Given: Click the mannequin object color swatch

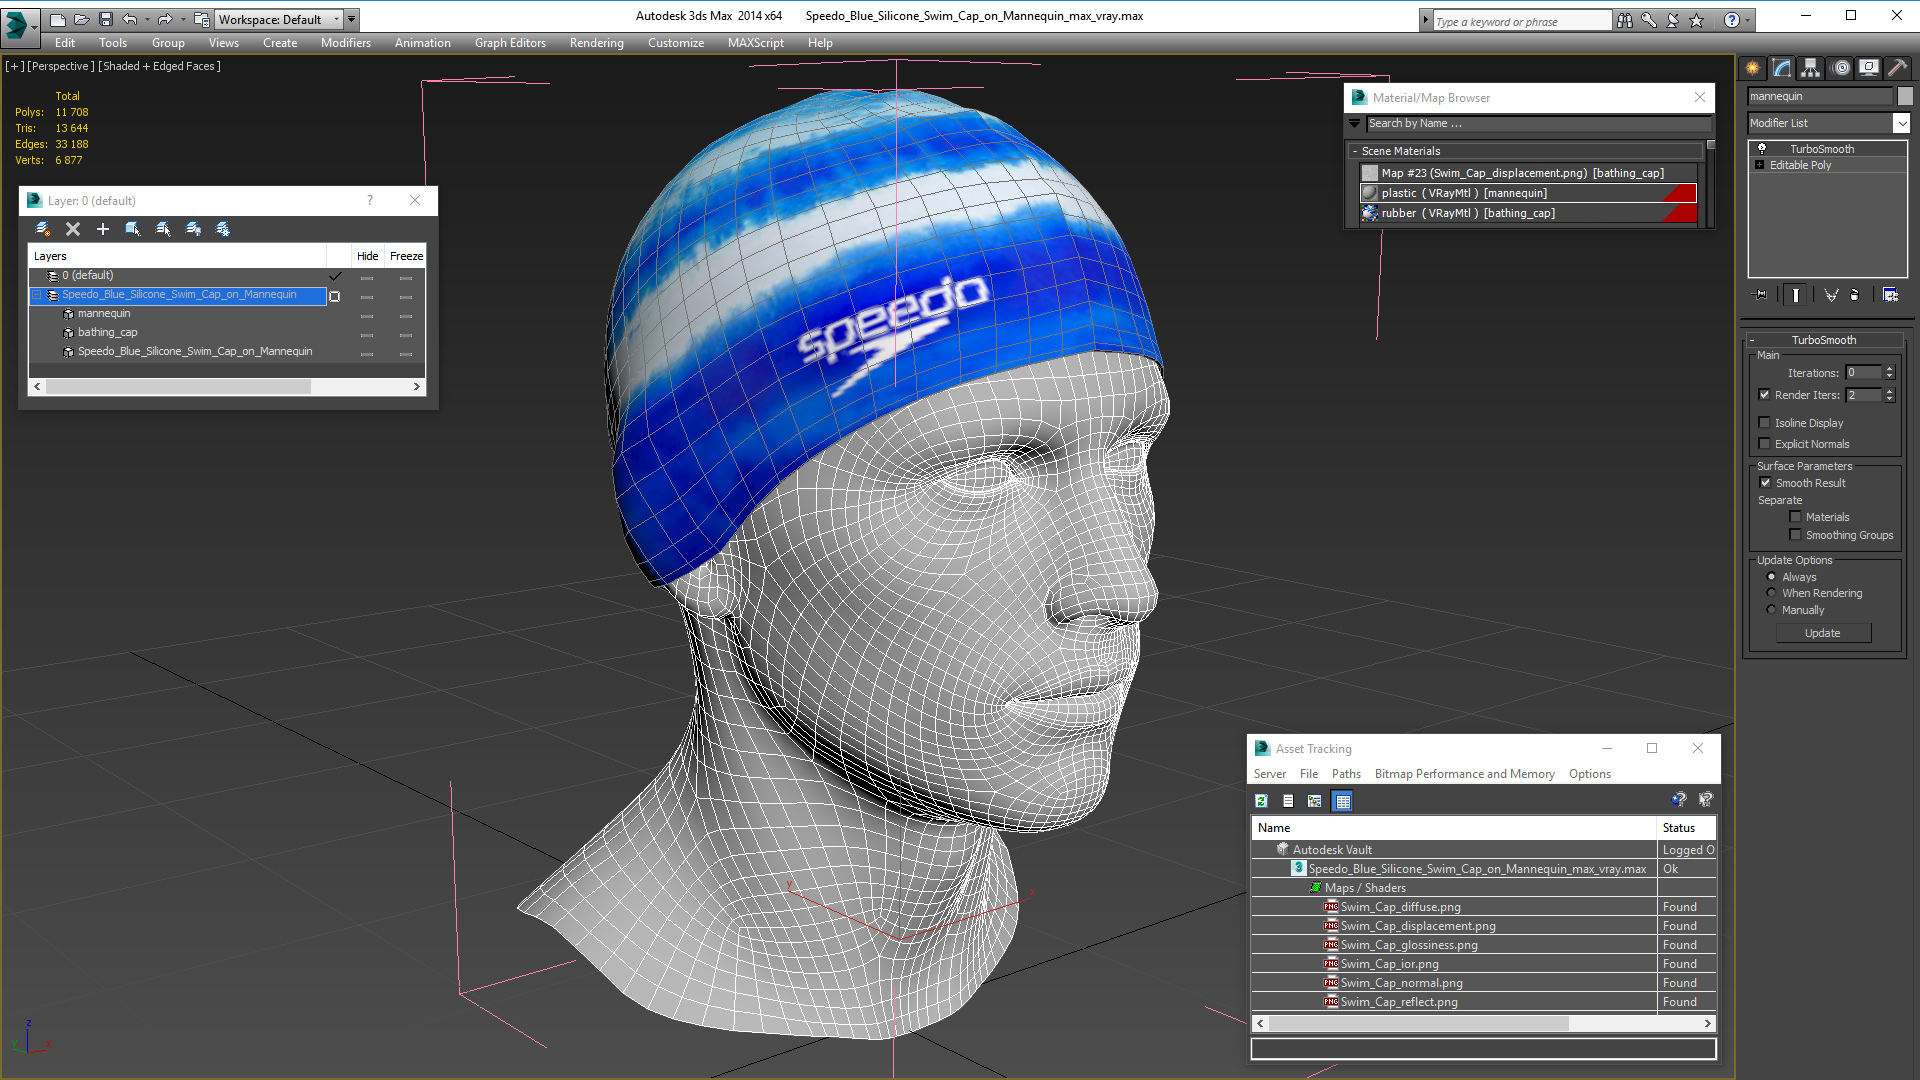Looking at the screenshot, I should (1905, 96).
